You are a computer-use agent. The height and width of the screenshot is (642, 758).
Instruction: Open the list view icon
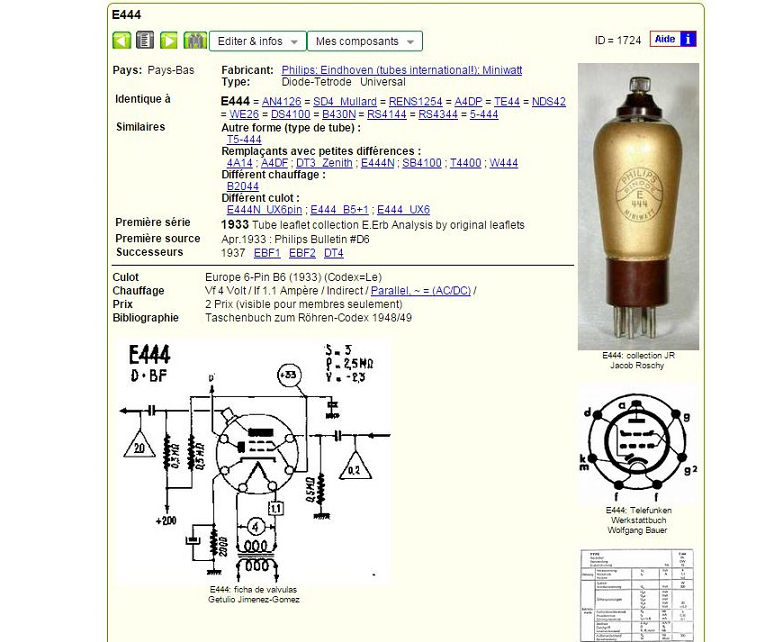click(x=145, y=40)
